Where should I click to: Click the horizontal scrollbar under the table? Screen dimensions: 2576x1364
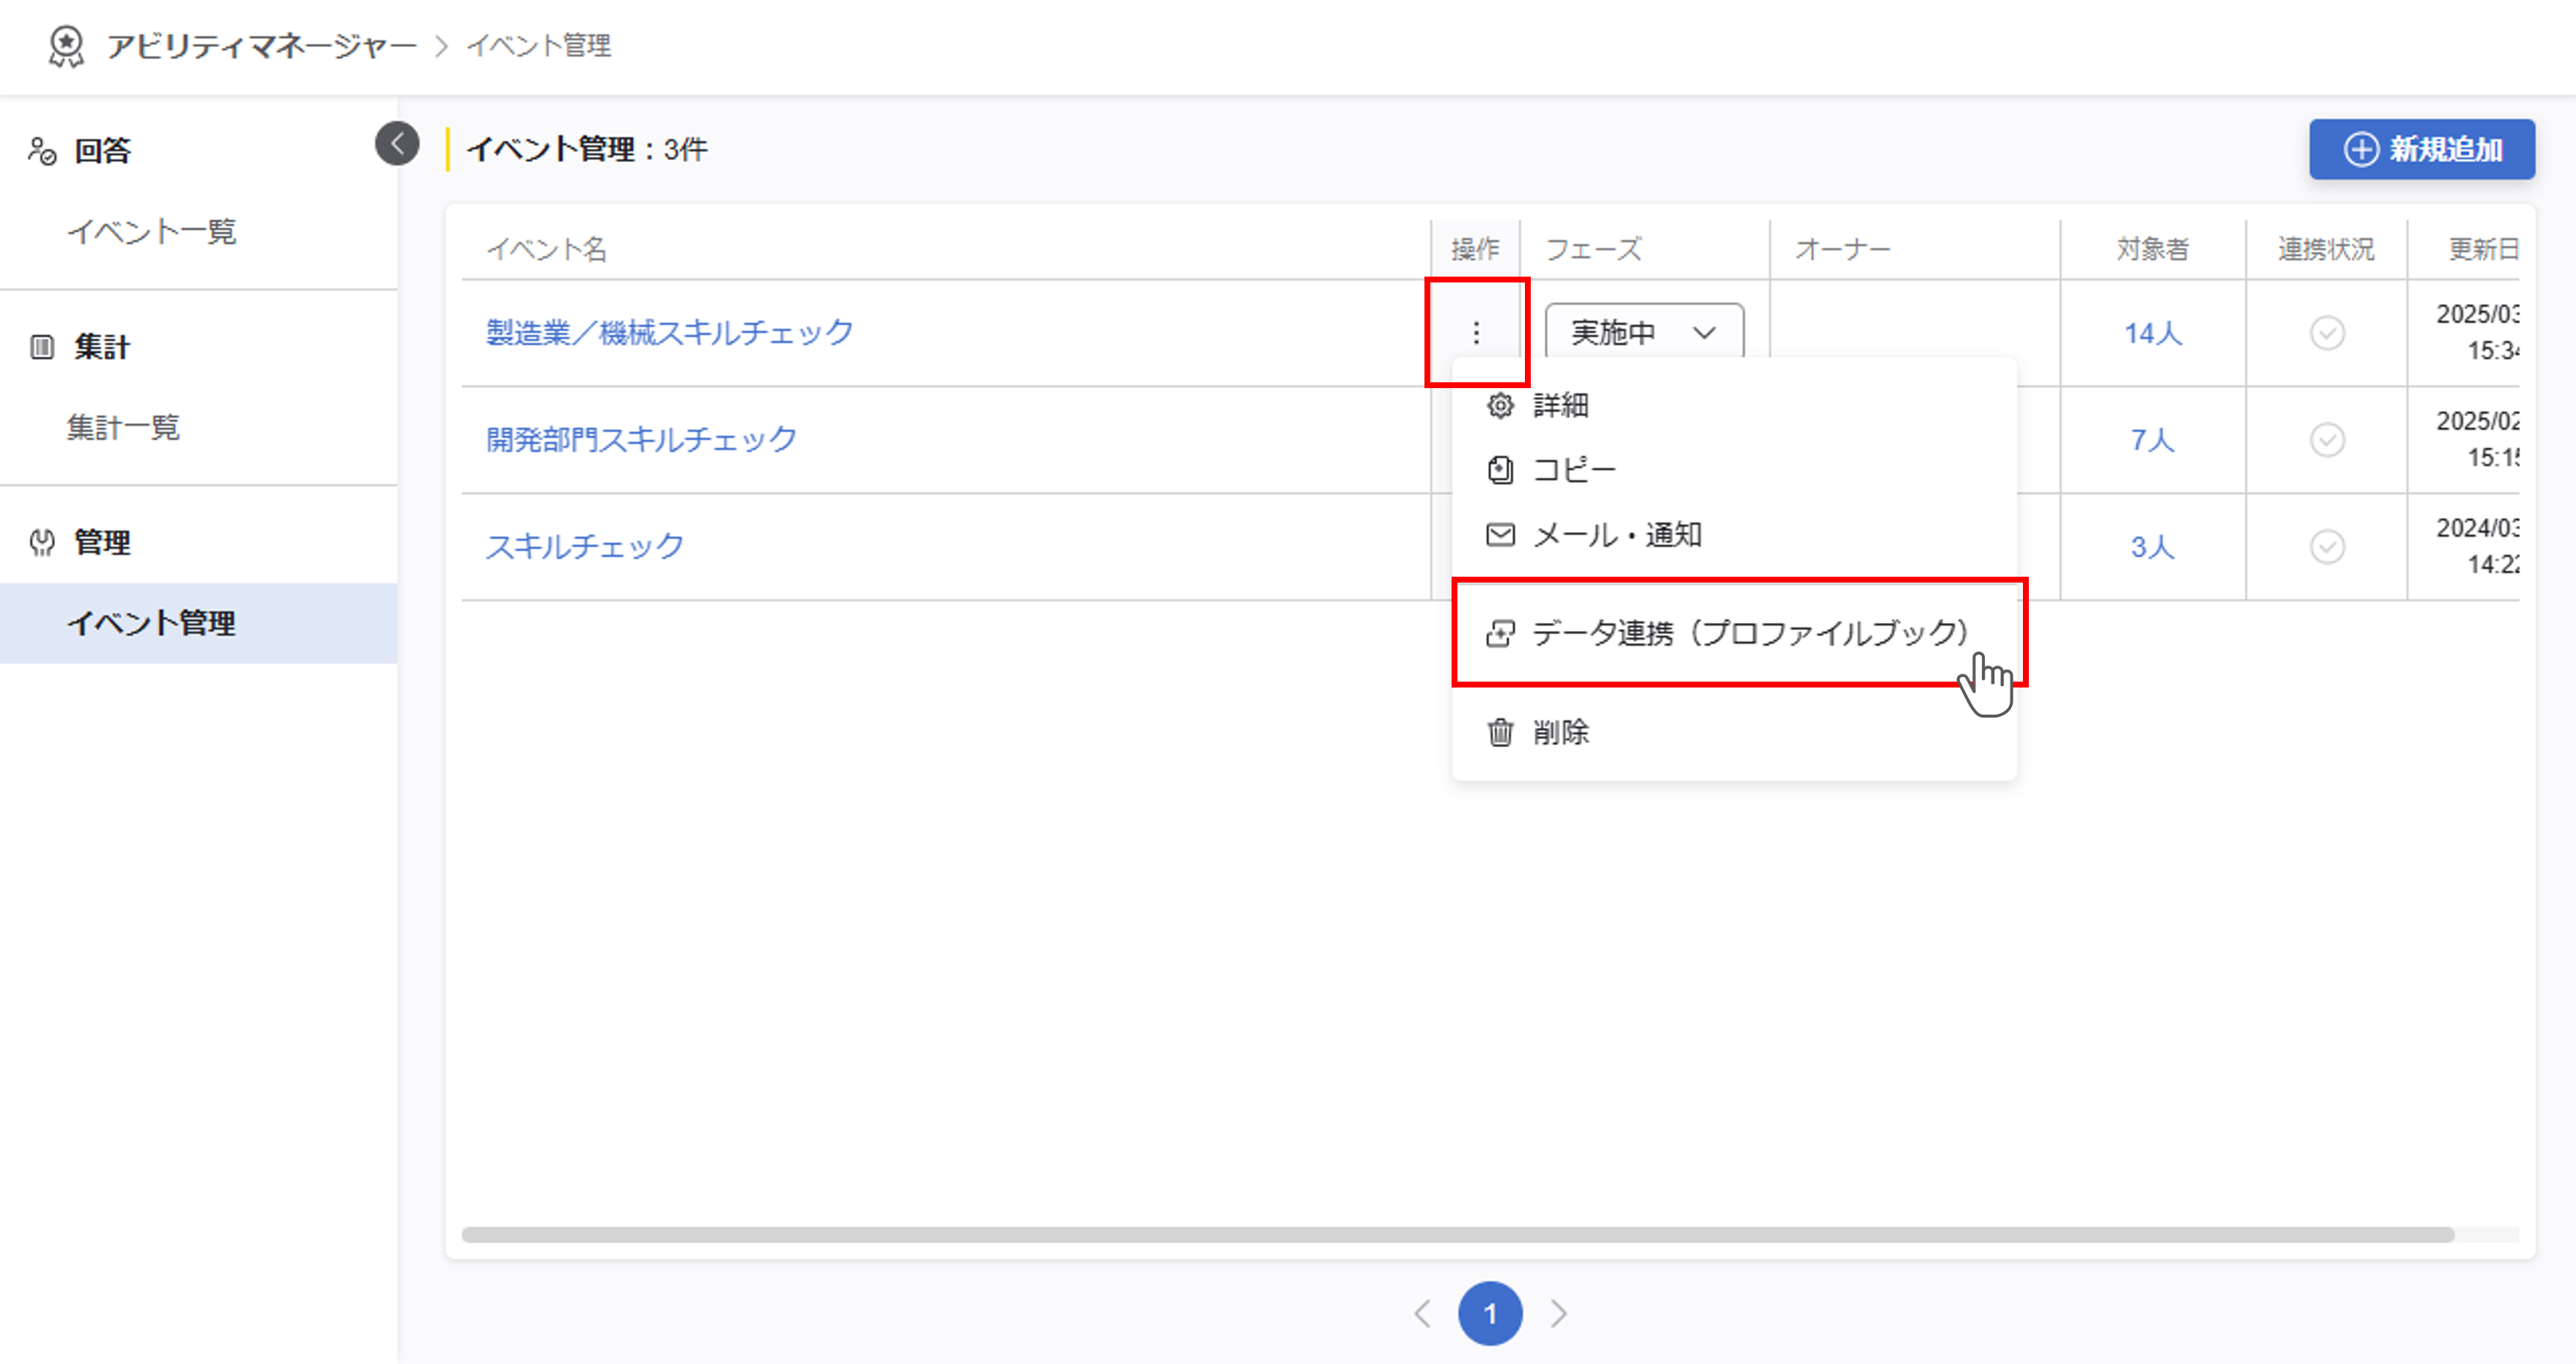coord(1456,1235)
